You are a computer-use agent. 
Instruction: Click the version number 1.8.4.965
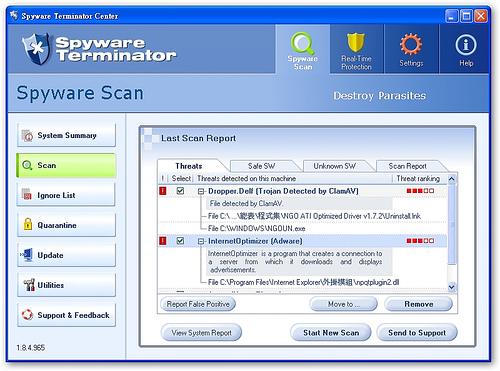click(31, 348)
